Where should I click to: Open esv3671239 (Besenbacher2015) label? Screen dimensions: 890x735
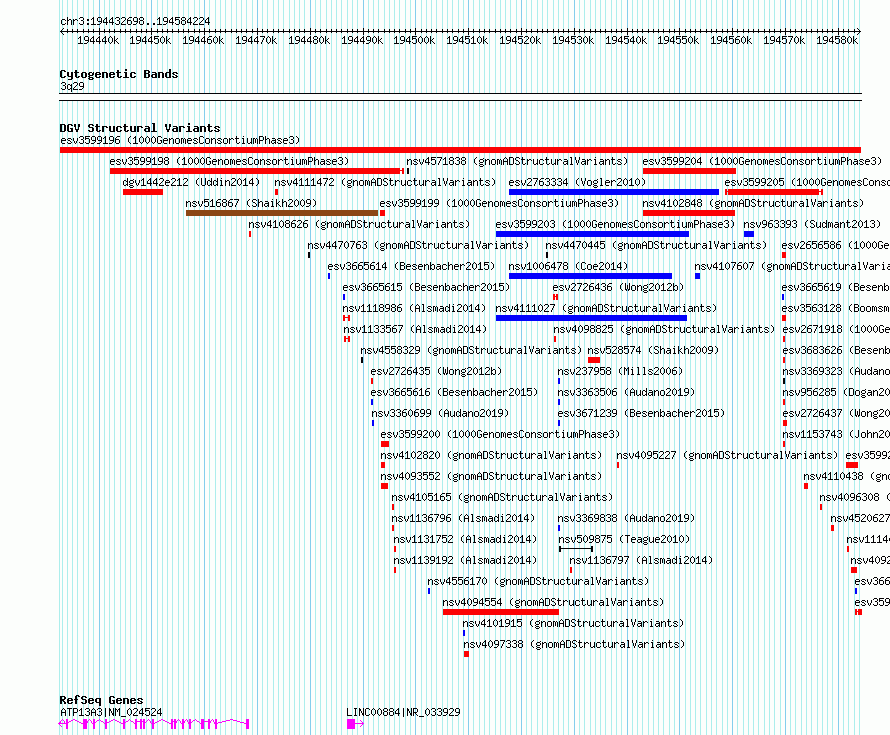point(641,413)
